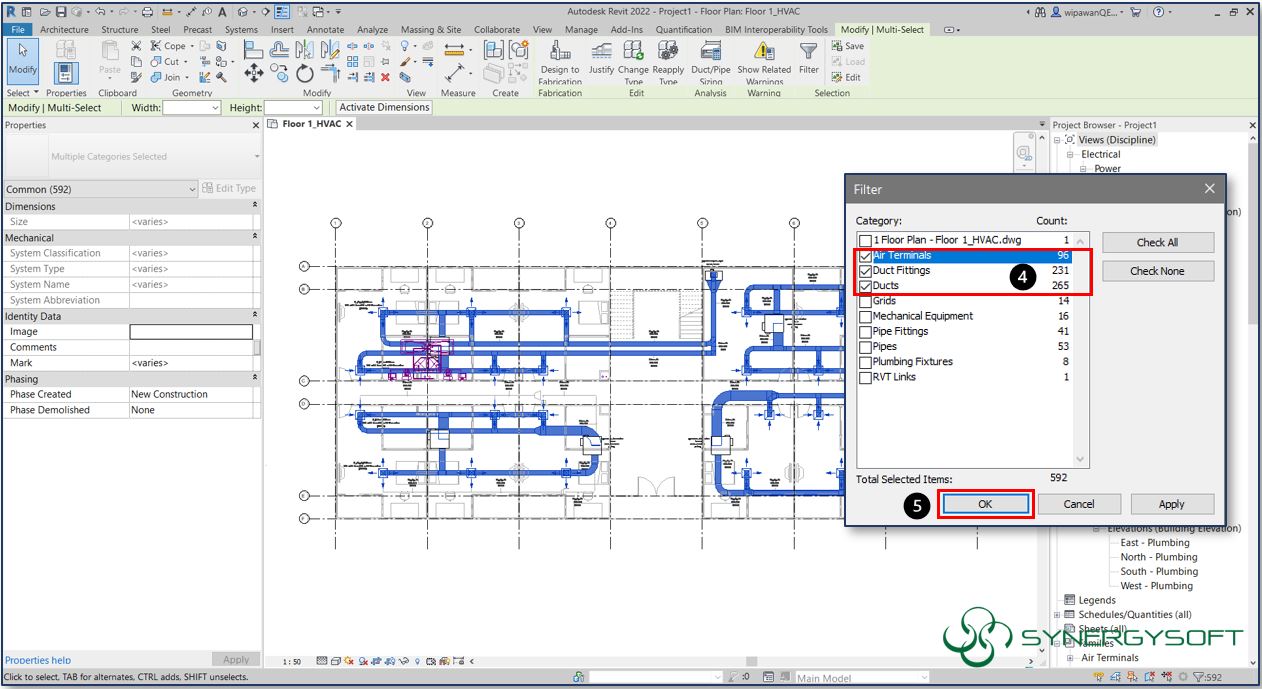1262x689 pixels.
Task: Open the Duct/Pipe Sizing tool
Action: pyautogui.click(x=711, y=62)
